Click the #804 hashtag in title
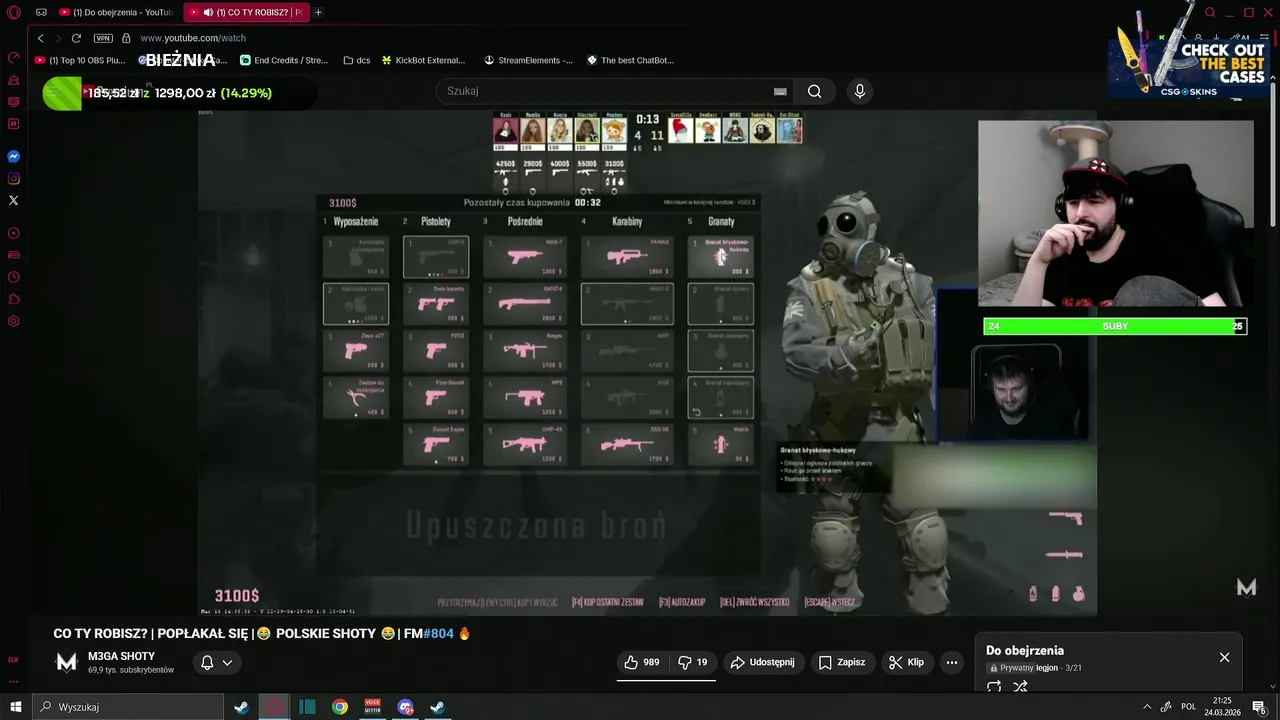This screenshot has width=1280, height=720. pos(438,633)
